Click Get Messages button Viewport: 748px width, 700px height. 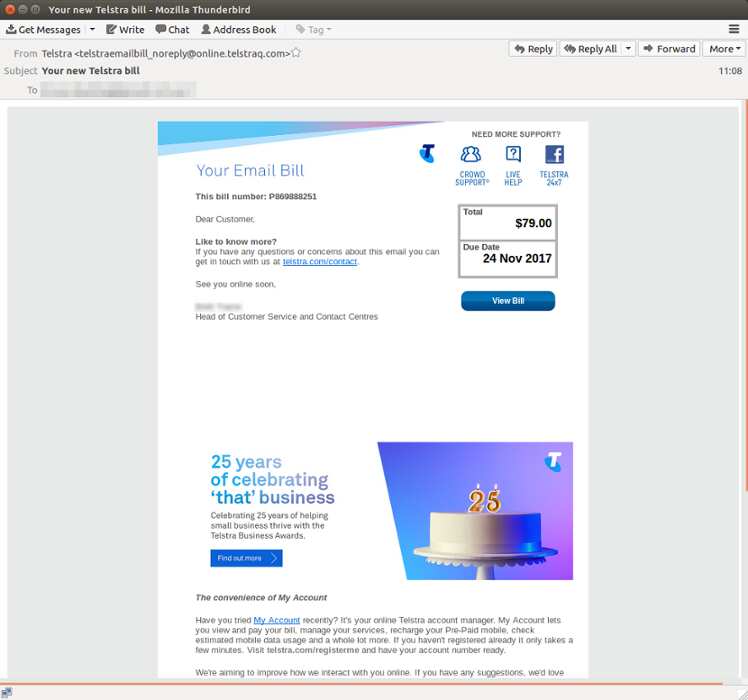(43, 30)
